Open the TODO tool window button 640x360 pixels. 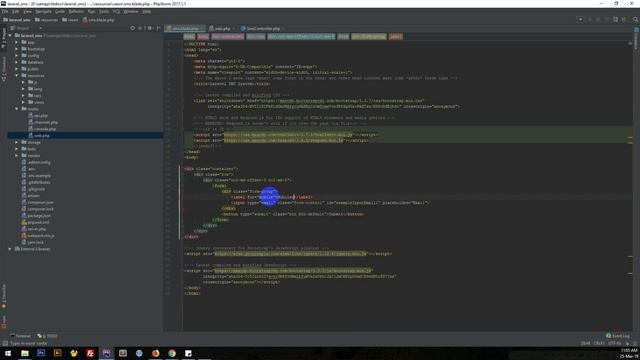[48, 336]
